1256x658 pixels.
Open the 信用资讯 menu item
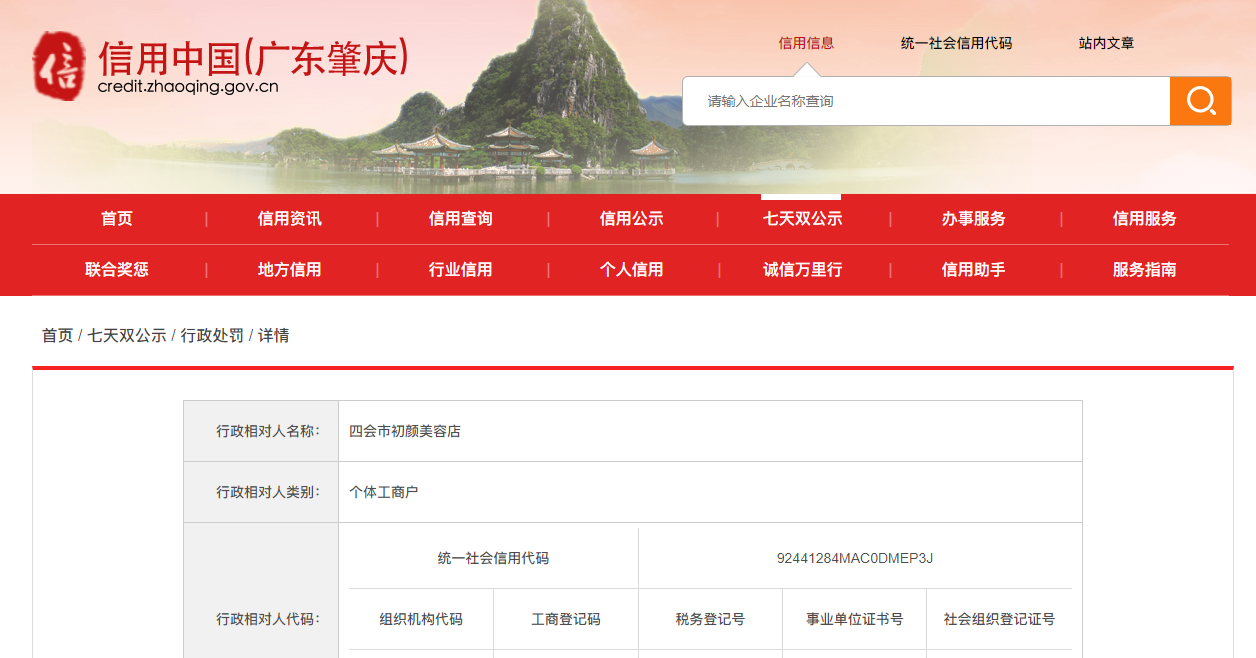289,219
